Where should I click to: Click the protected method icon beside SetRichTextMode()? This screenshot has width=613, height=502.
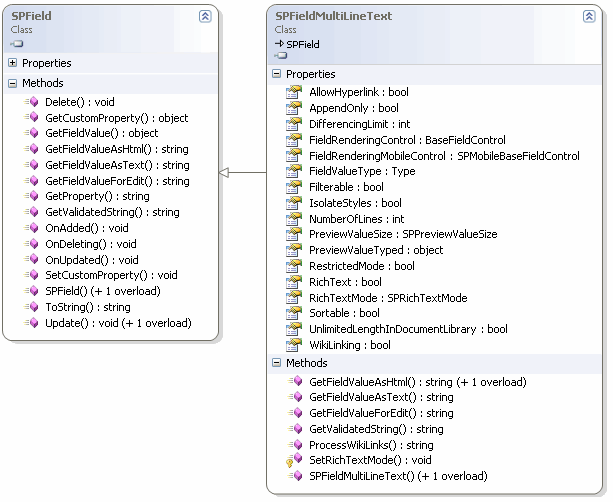click(x=295, y=460)
